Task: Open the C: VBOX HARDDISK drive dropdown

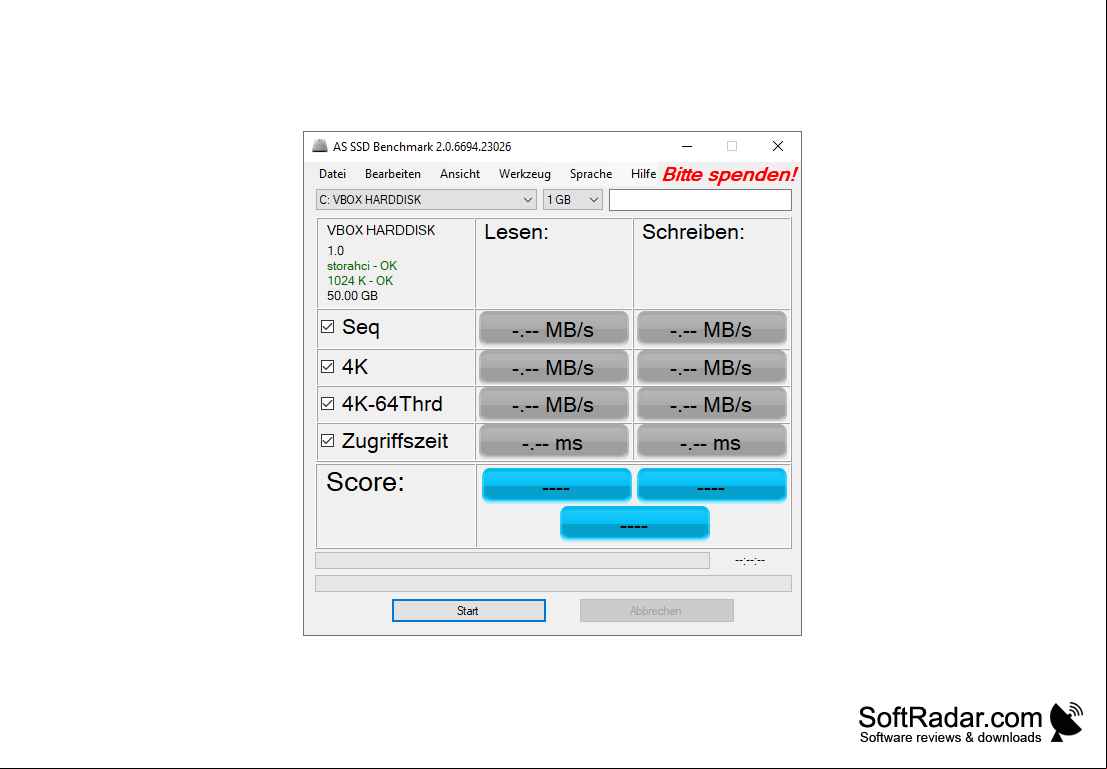Action: click(426, 200)
